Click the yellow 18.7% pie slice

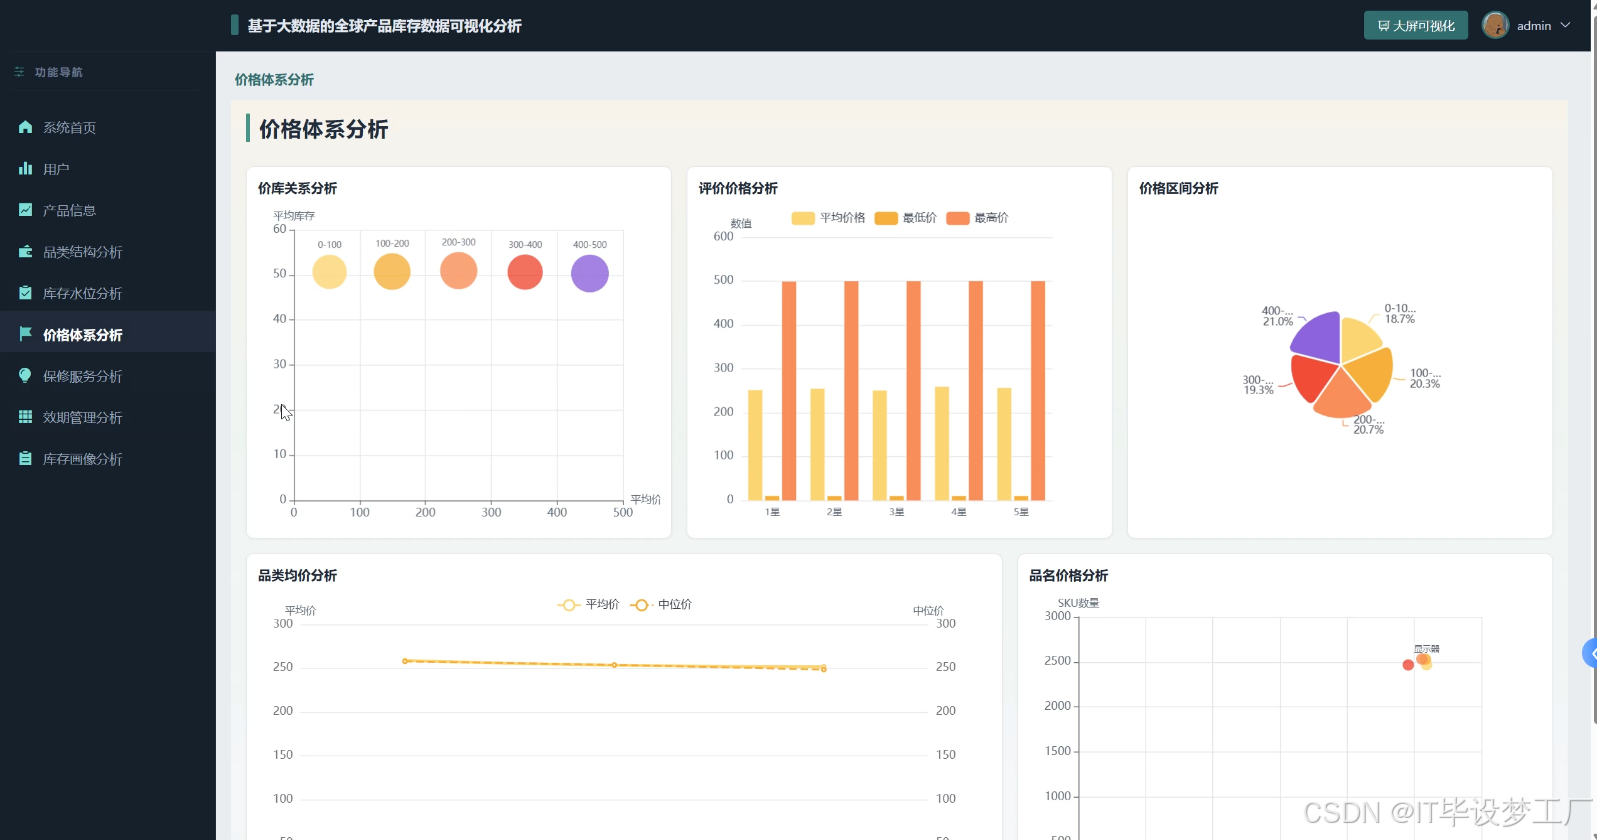point(1358,338)
